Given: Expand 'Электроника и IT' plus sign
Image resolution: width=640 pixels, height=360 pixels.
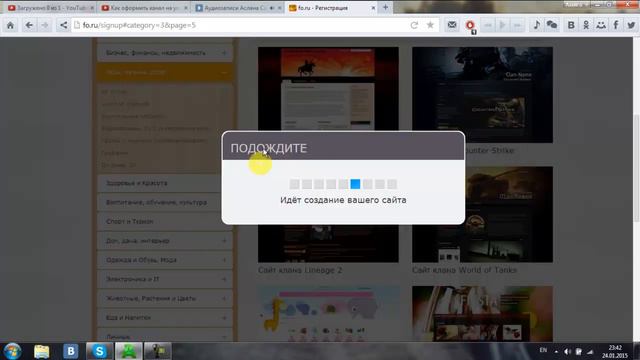Looking at the screenshot, I should click(224, 279).
